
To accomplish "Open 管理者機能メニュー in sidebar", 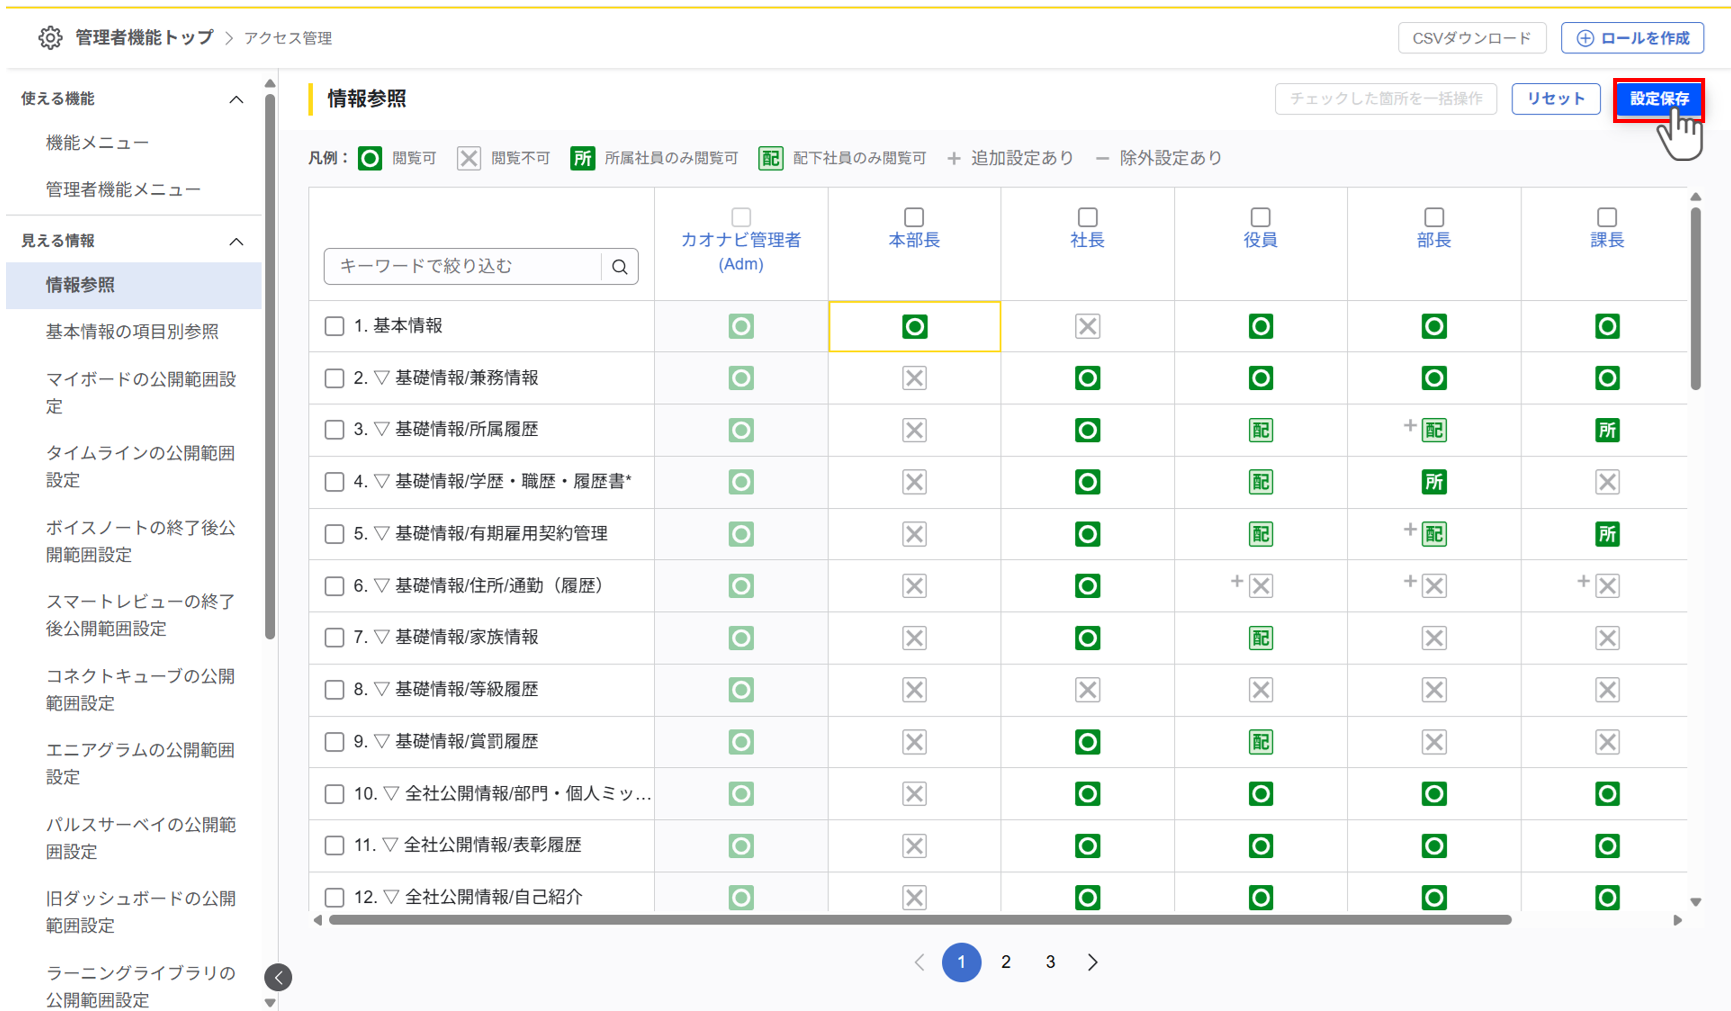I will point(123,189).
